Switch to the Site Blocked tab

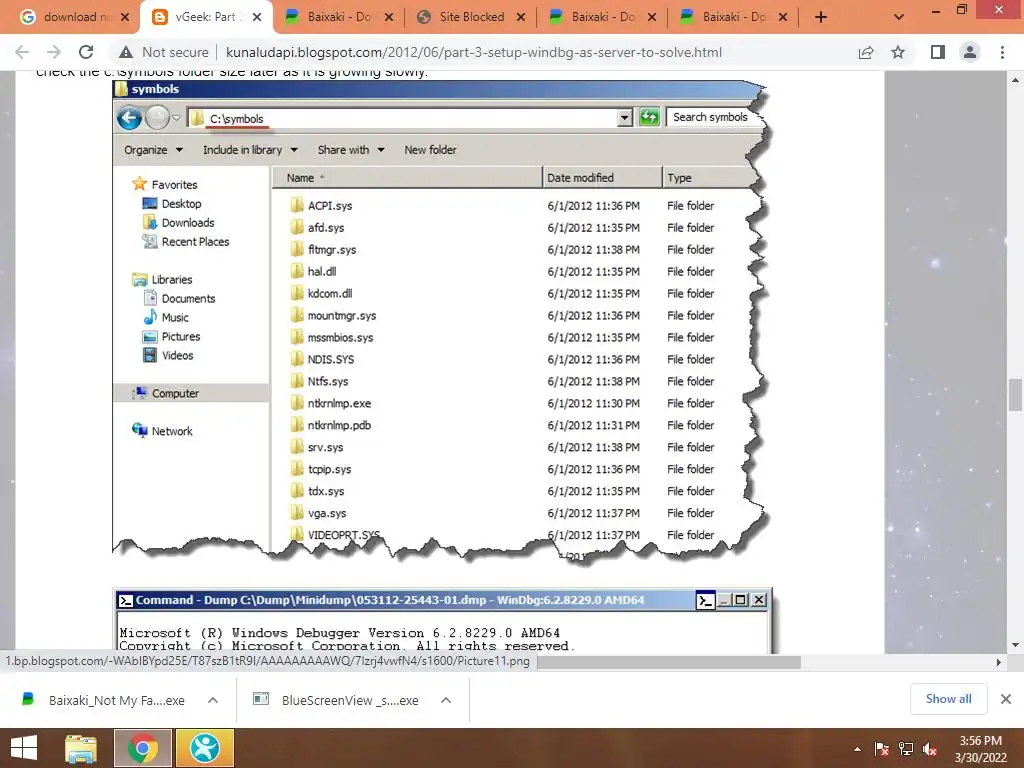click(x=470, y=17)
